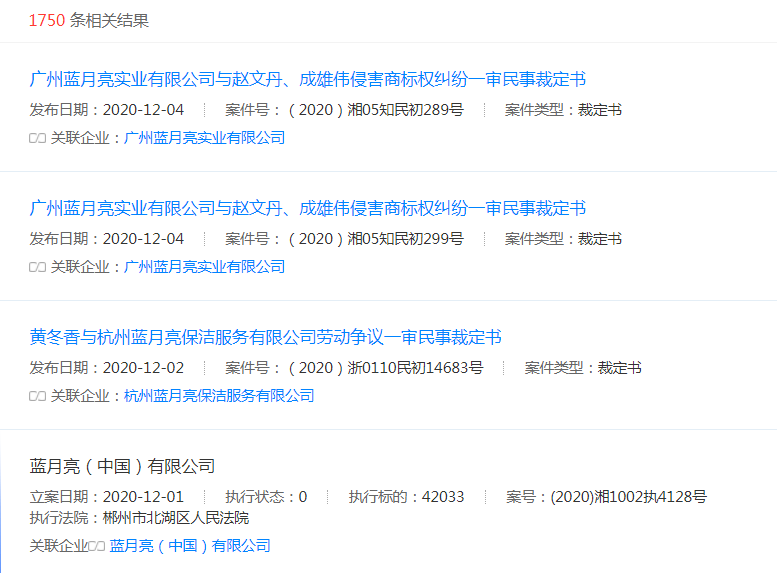
Task: Open the 湘05知民初299号 judgment title link
Action: [307, 208]
